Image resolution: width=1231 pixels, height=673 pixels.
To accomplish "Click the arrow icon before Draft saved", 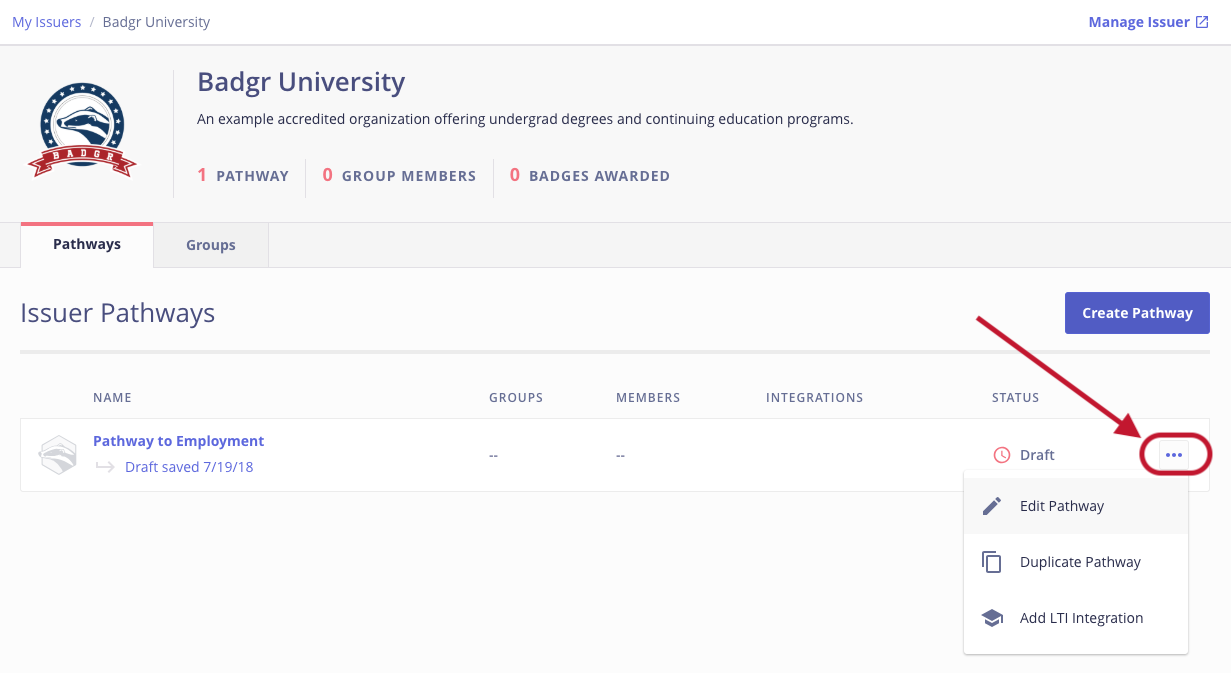I will coord(105,467).
